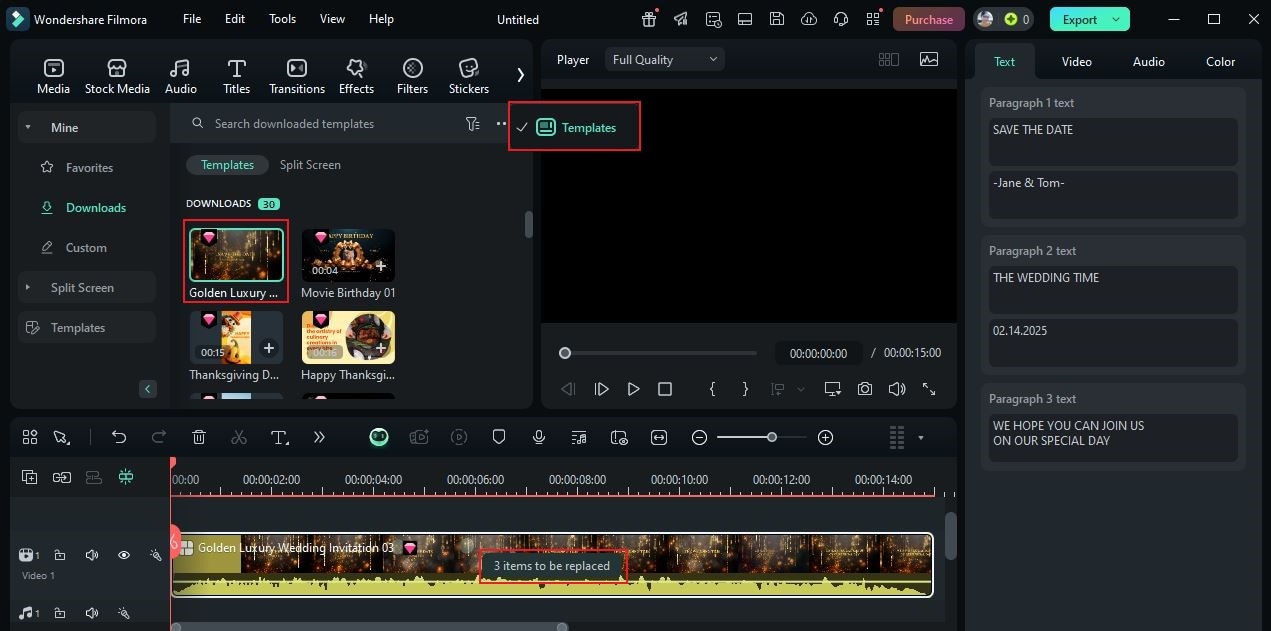Select the Split Screen filter pill
The height and width of the screenshot is (631, 1271).
[310, 165]
